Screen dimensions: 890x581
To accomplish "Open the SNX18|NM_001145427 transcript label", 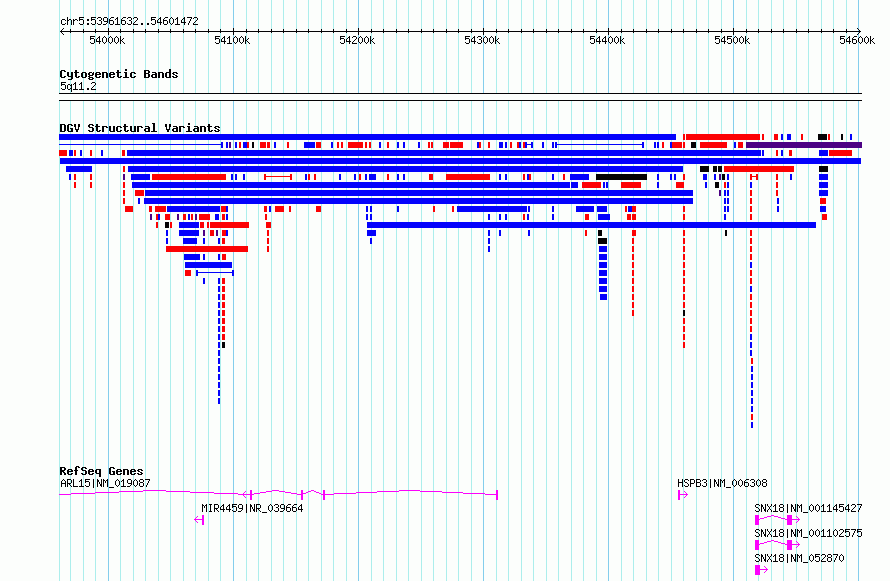I will tap(808, 508).
